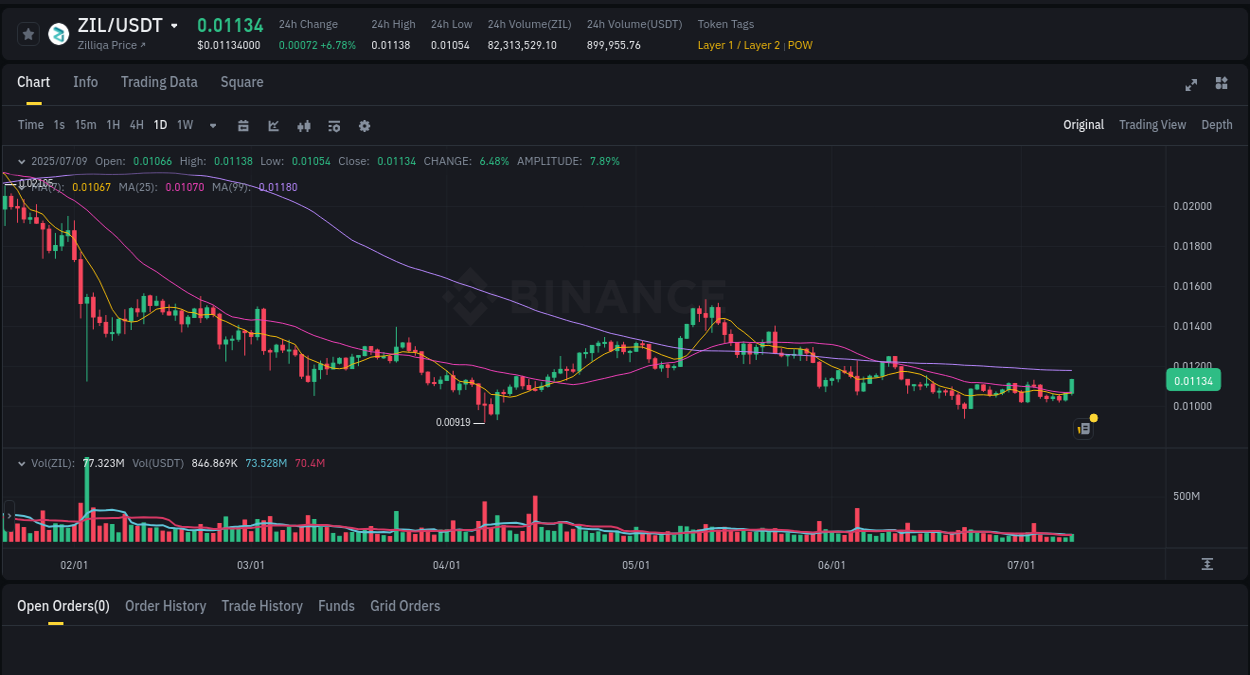This screenshot has height=675, width=1250.
Task: Open the chart settings gear icon
Action: 364,125
